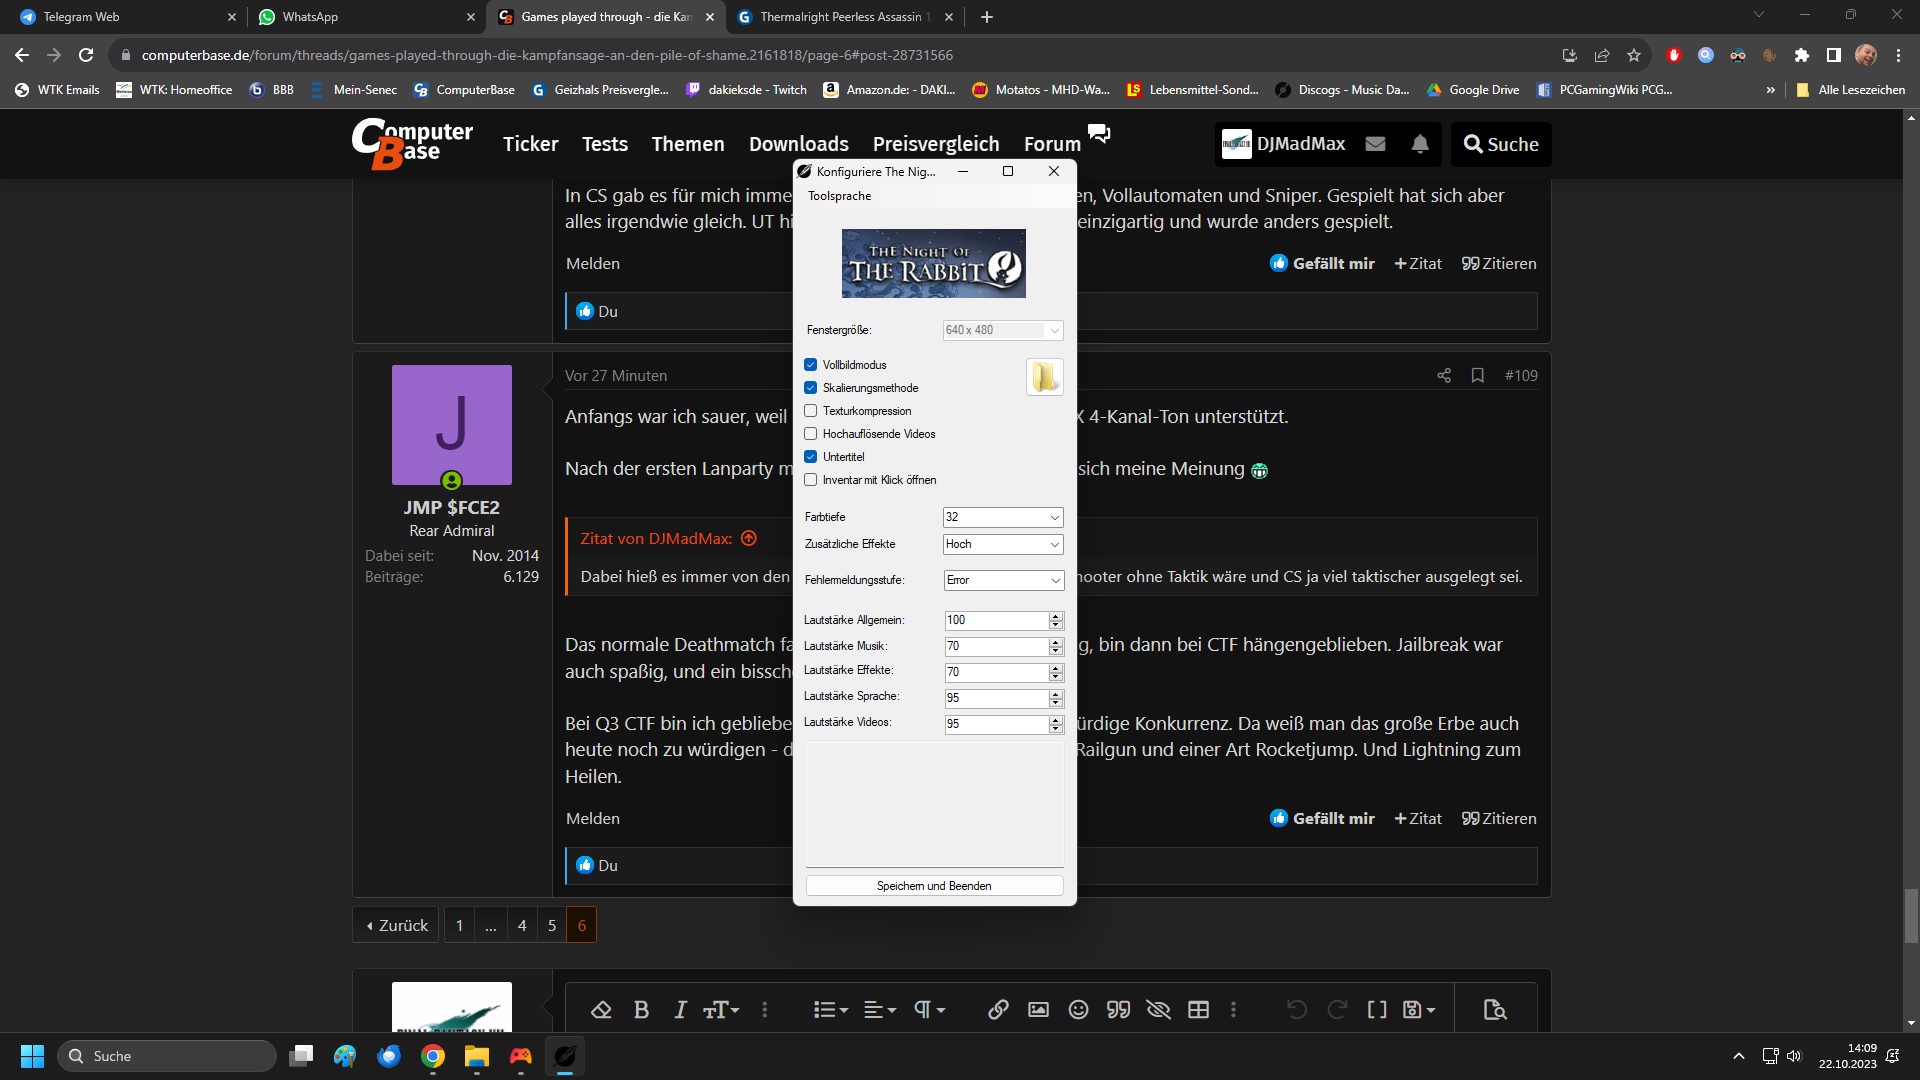The width and height of the screenshot is (1920, 1080).
Task: Bookmark post #109
Action: [1477, 375]
